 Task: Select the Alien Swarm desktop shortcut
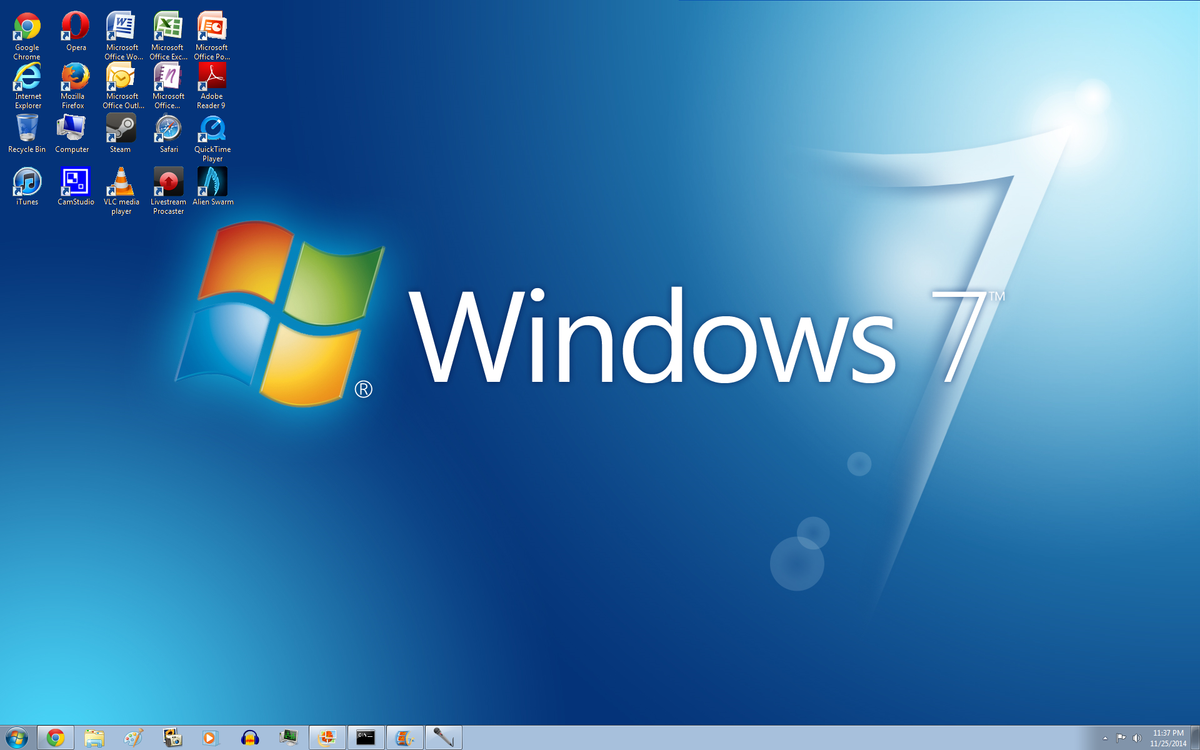(212, 186)
